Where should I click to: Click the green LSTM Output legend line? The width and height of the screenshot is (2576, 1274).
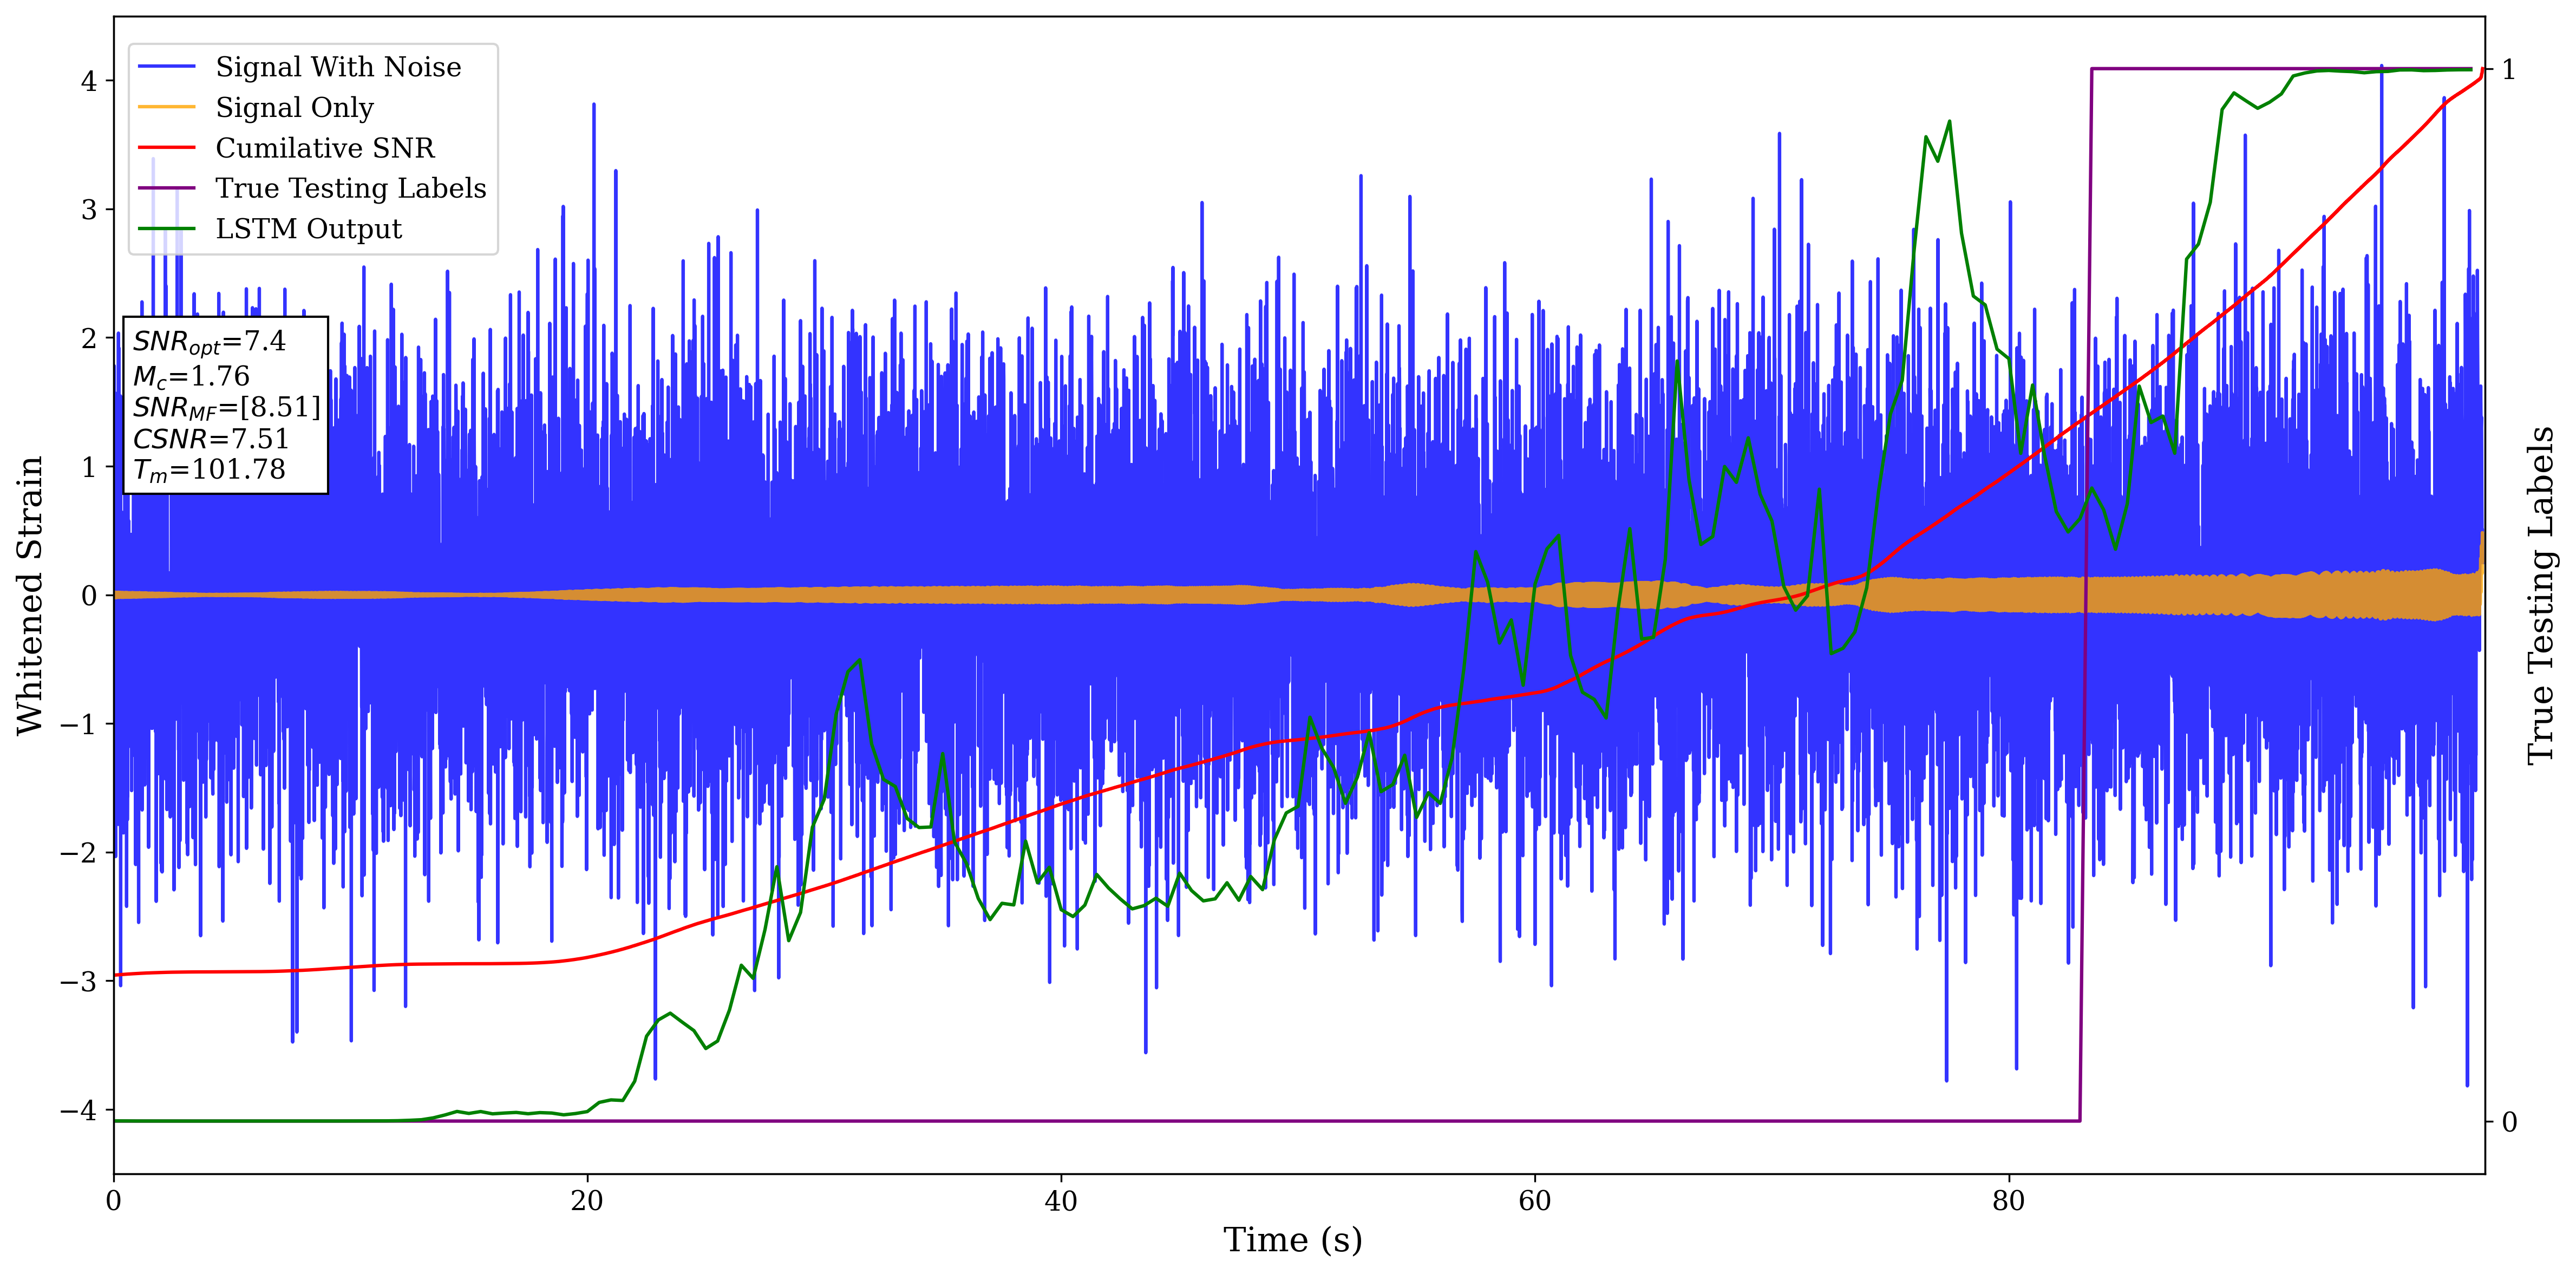(166, 229)
